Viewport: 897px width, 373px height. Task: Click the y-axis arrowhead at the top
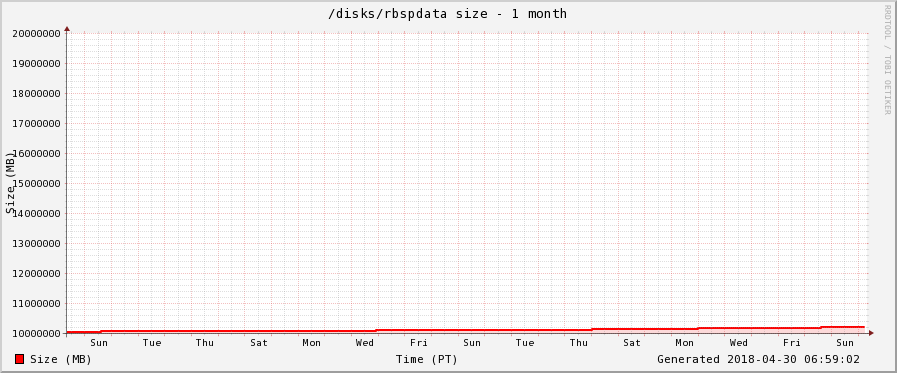coord(67,28)
